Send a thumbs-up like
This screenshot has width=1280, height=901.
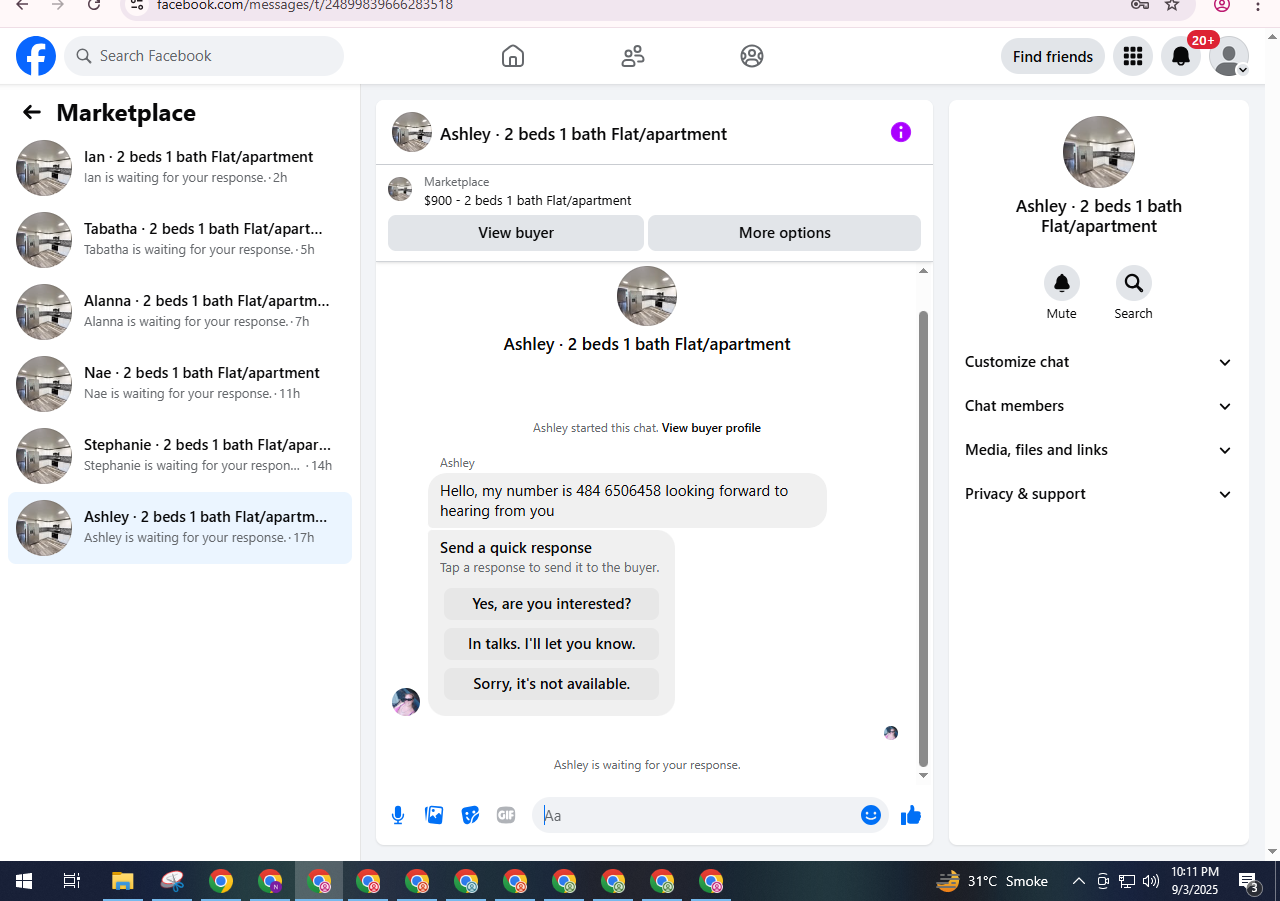coord(910,815)
